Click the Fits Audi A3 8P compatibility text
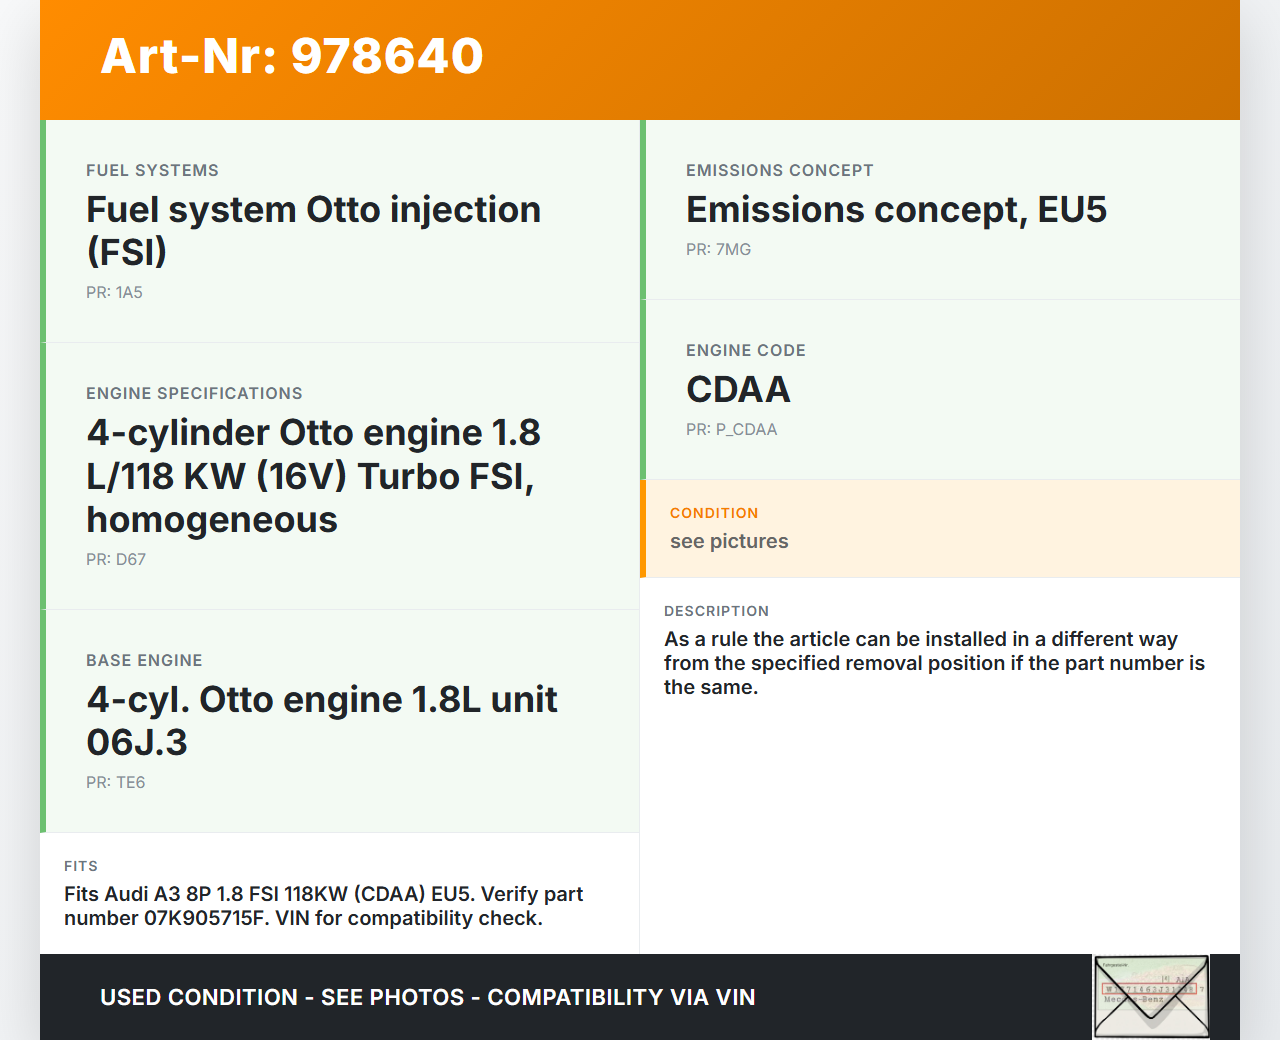This screenshot has width=1280, height=1041. pos(323,906)
